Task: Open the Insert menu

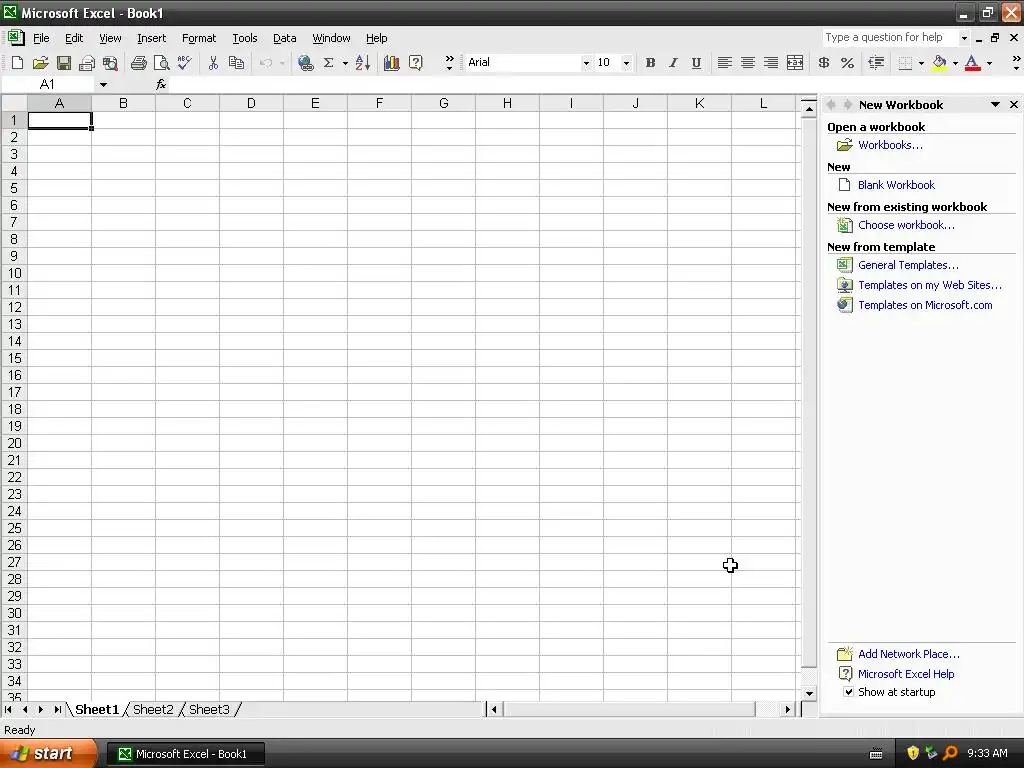Action: pyautogui.click(x=152, y=38)
